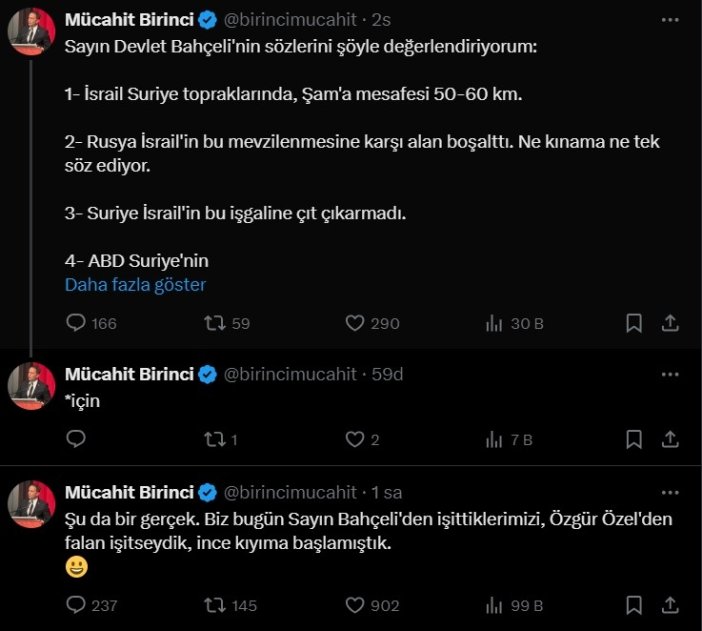Screen dimensions: 702x631
Task: Like the '*için' tweet with 2 likes
Action: 354,439
